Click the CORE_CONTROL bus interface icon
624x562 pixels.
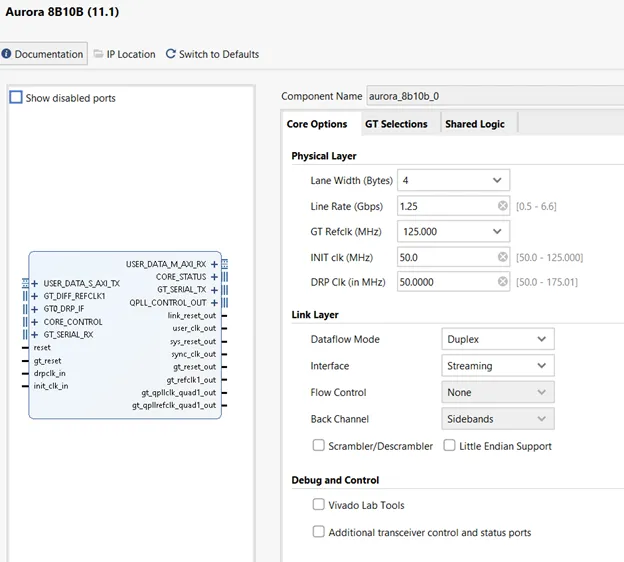coord(25,322)
